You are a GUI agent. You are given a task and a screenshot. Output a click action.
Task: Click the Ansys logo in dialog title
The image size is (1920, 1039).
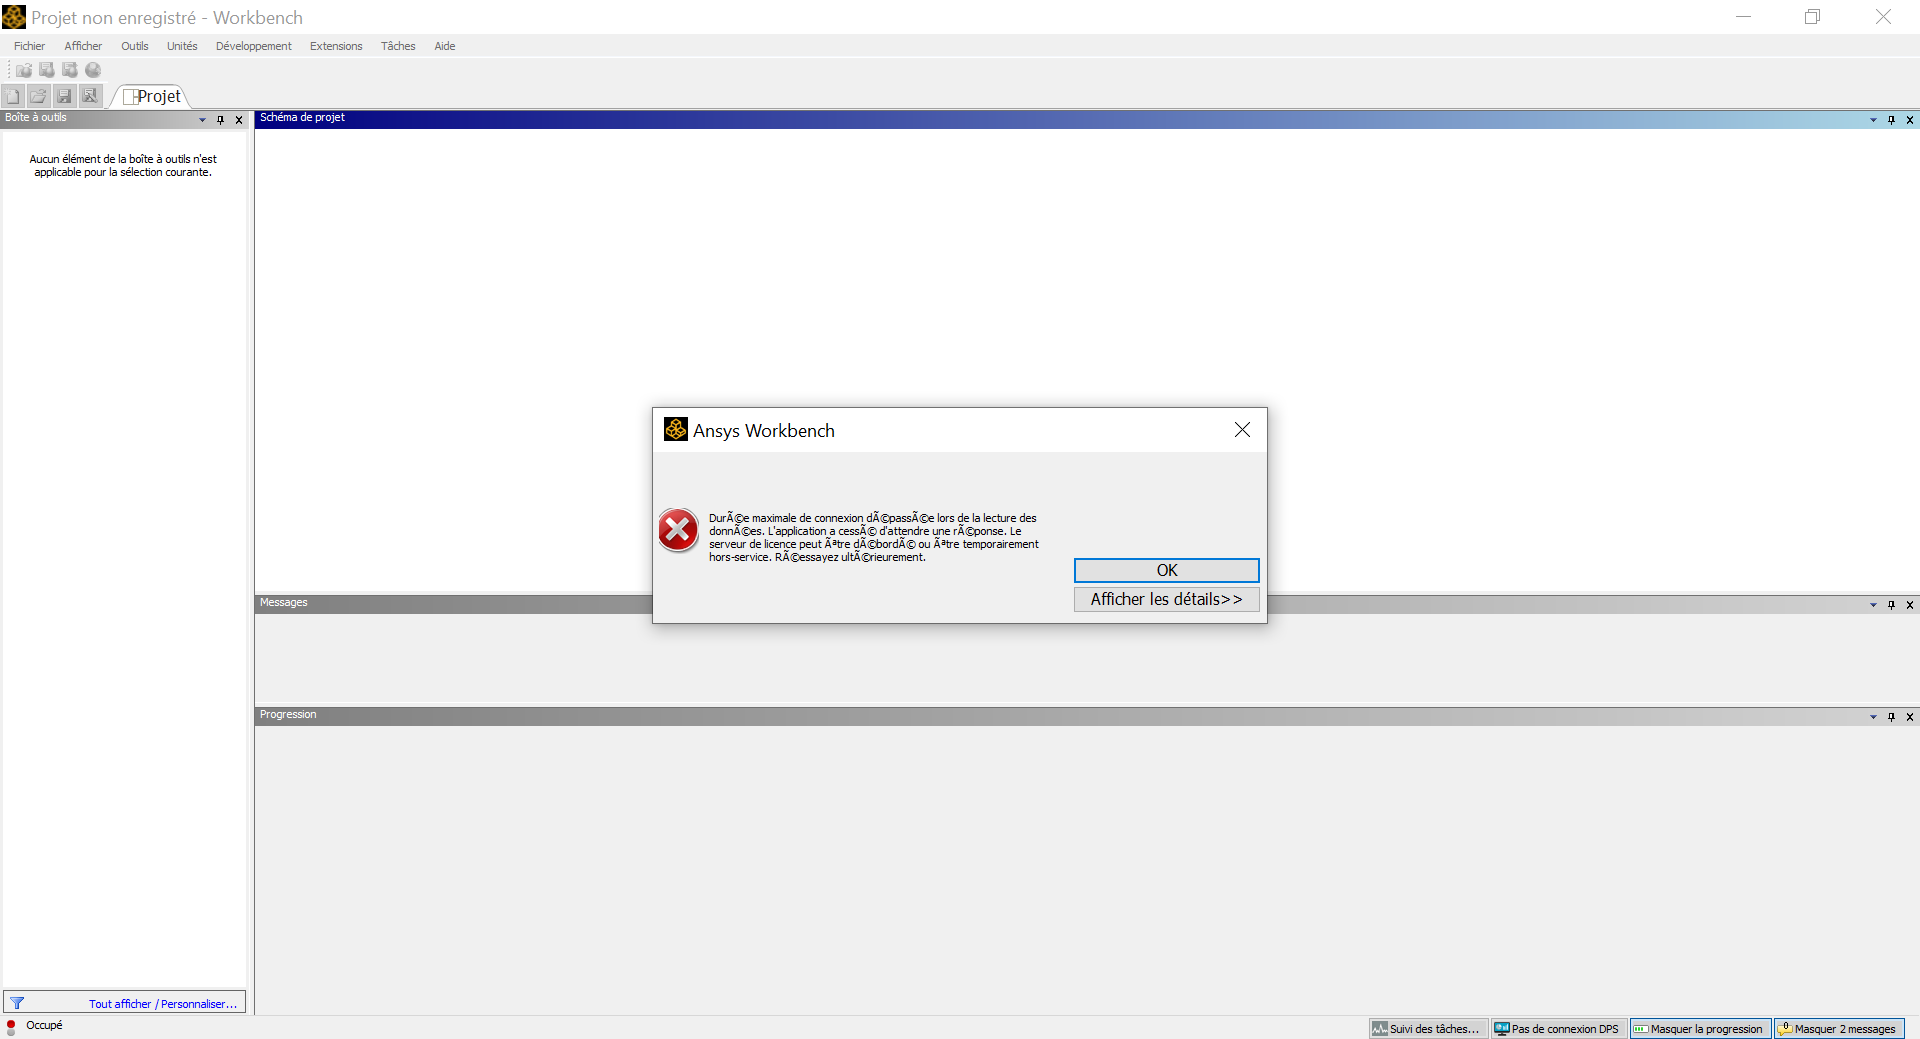coord(676,430)
